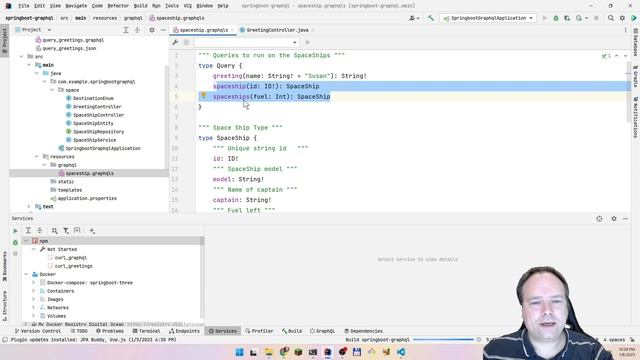Open Visual Studio Code from the taskbar
Screen dimensions: 640x360
pos(401,352)
